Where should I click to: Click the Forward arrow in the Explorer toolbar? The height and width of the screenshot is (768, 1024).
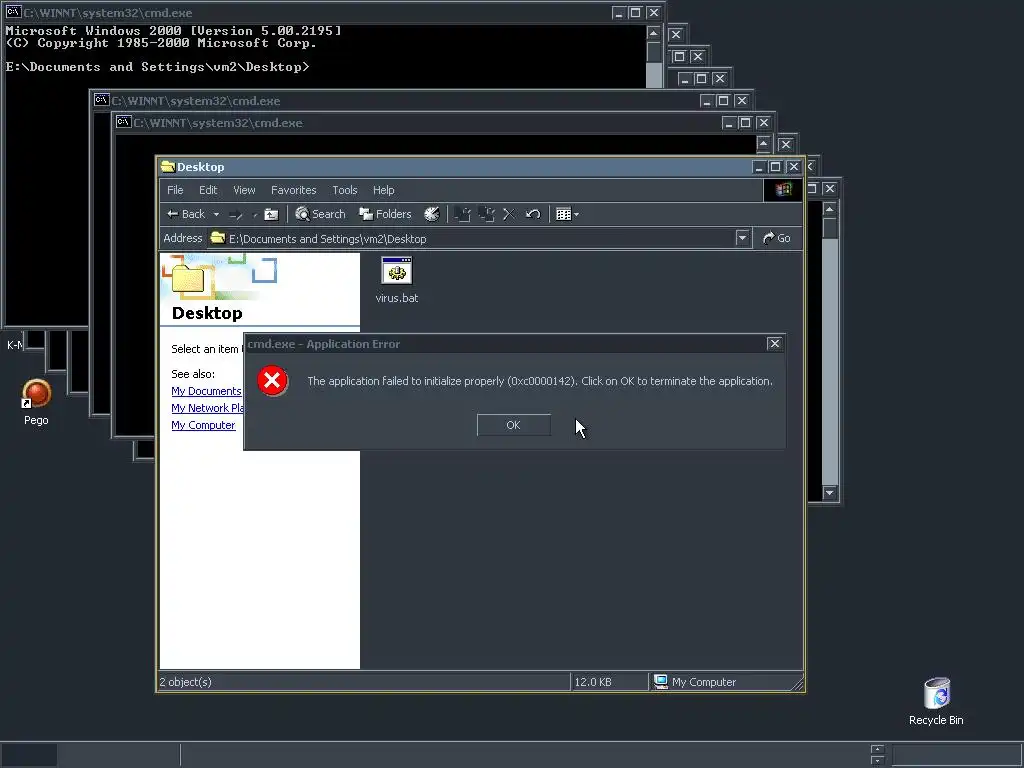click(x=236, y=214)
